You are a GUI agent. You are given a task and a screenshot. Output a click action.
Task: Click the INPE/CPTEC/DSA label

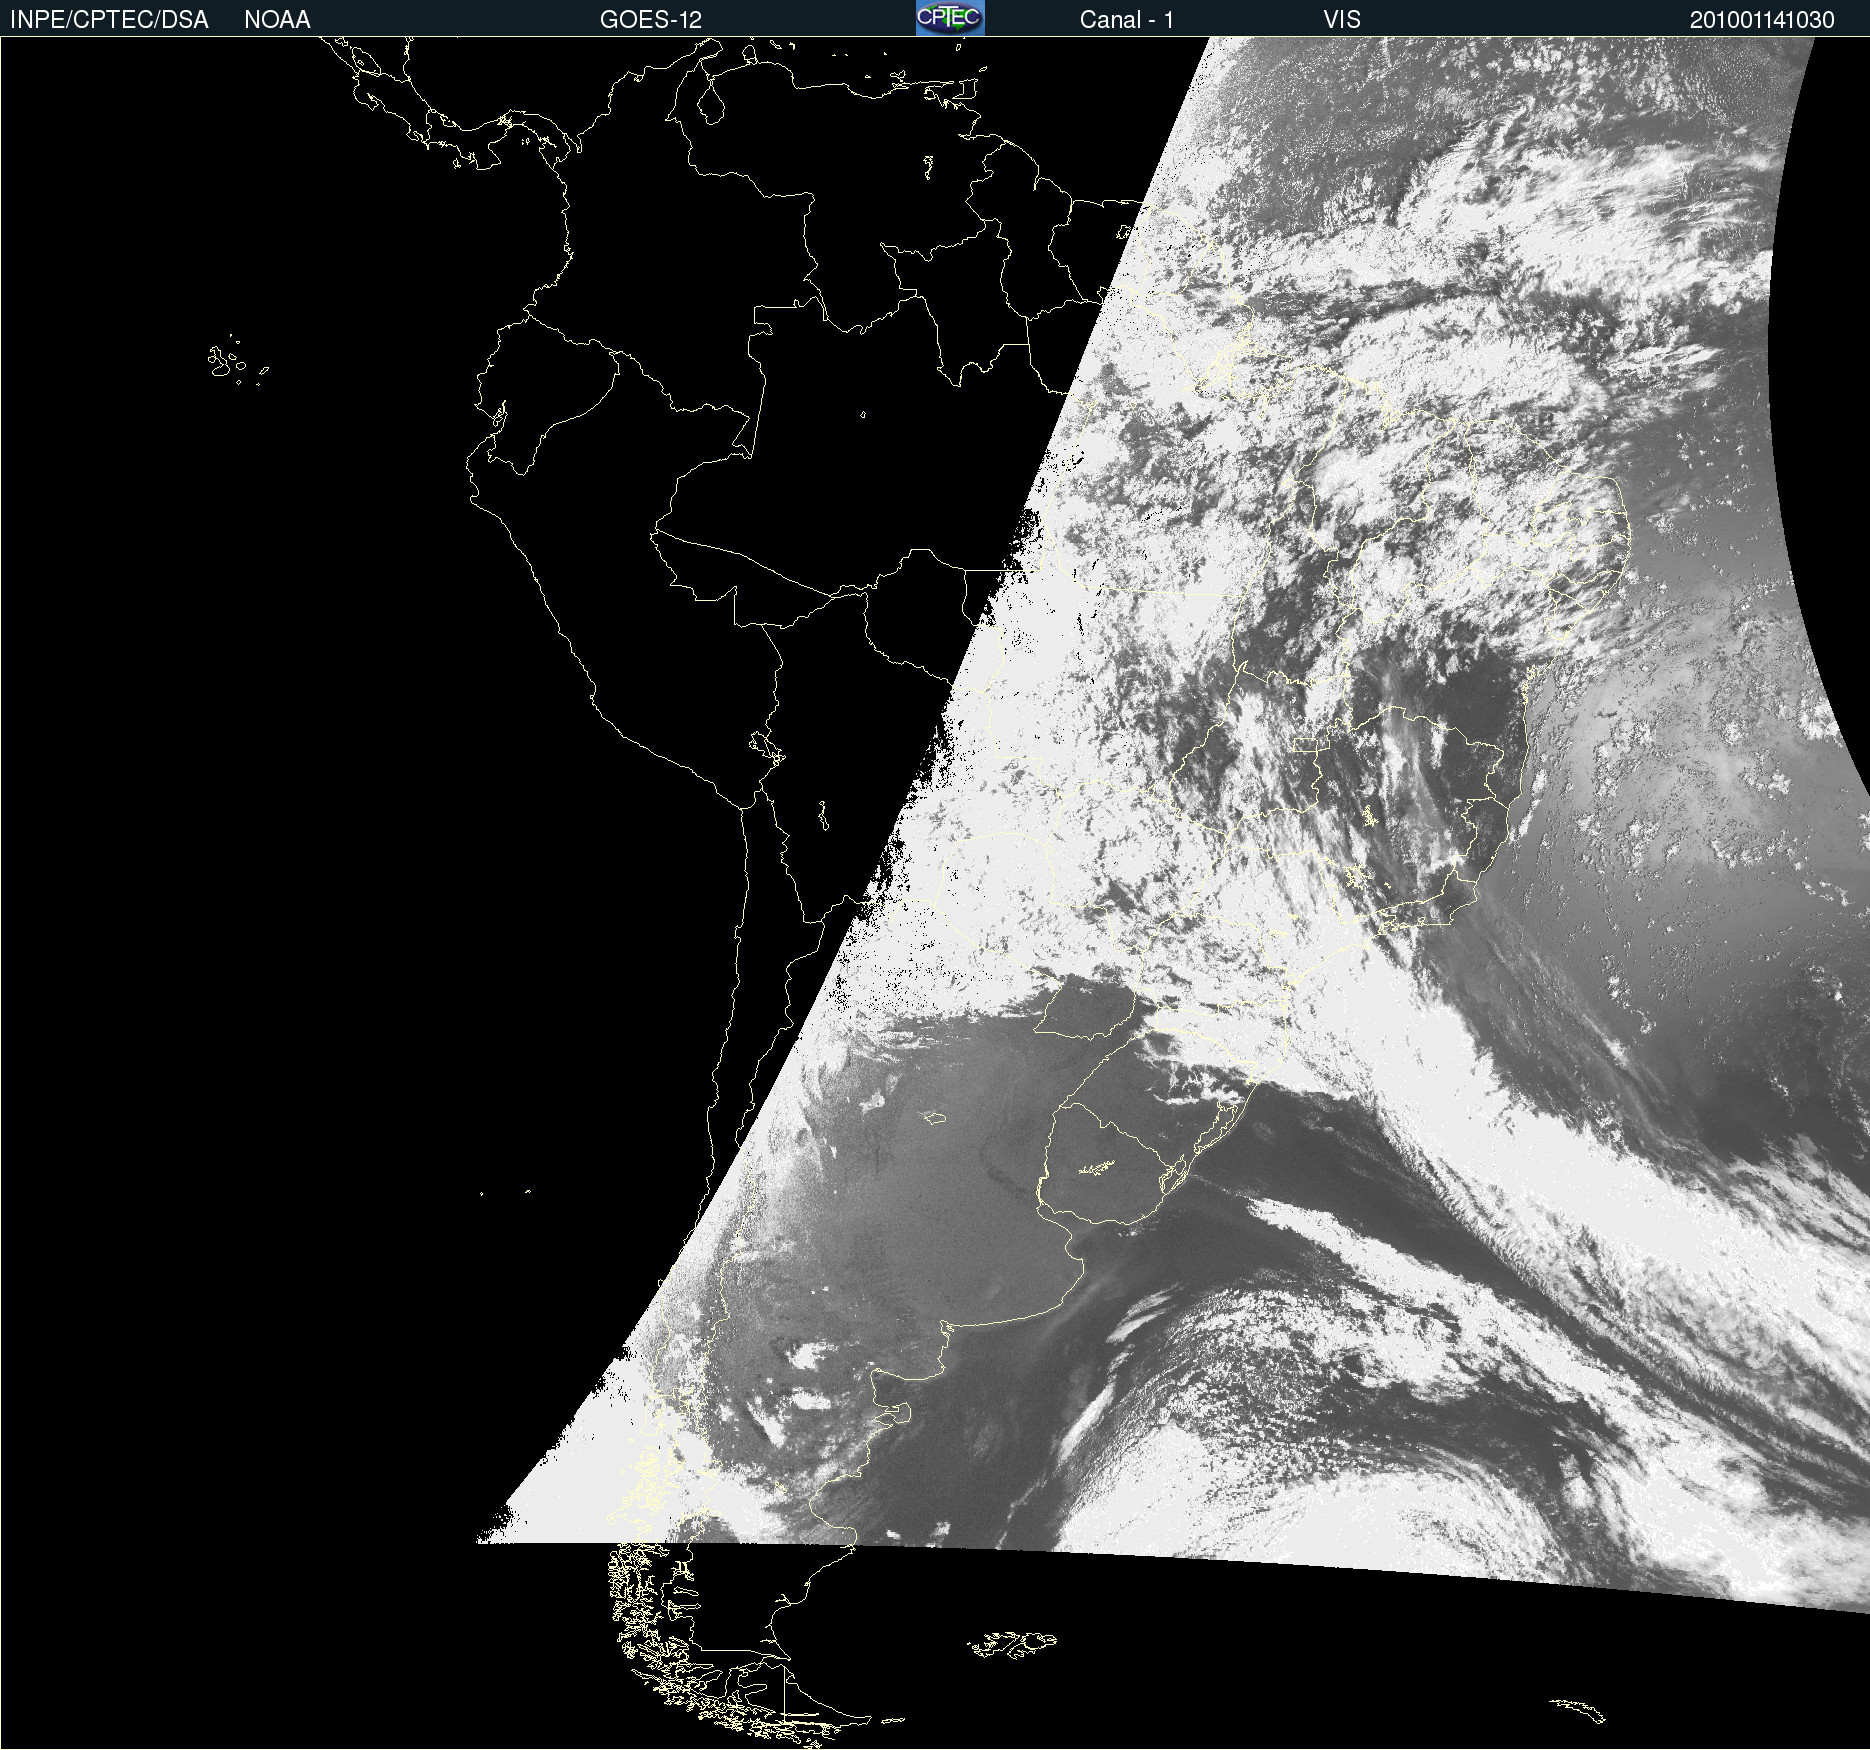[x=109, y=20]
